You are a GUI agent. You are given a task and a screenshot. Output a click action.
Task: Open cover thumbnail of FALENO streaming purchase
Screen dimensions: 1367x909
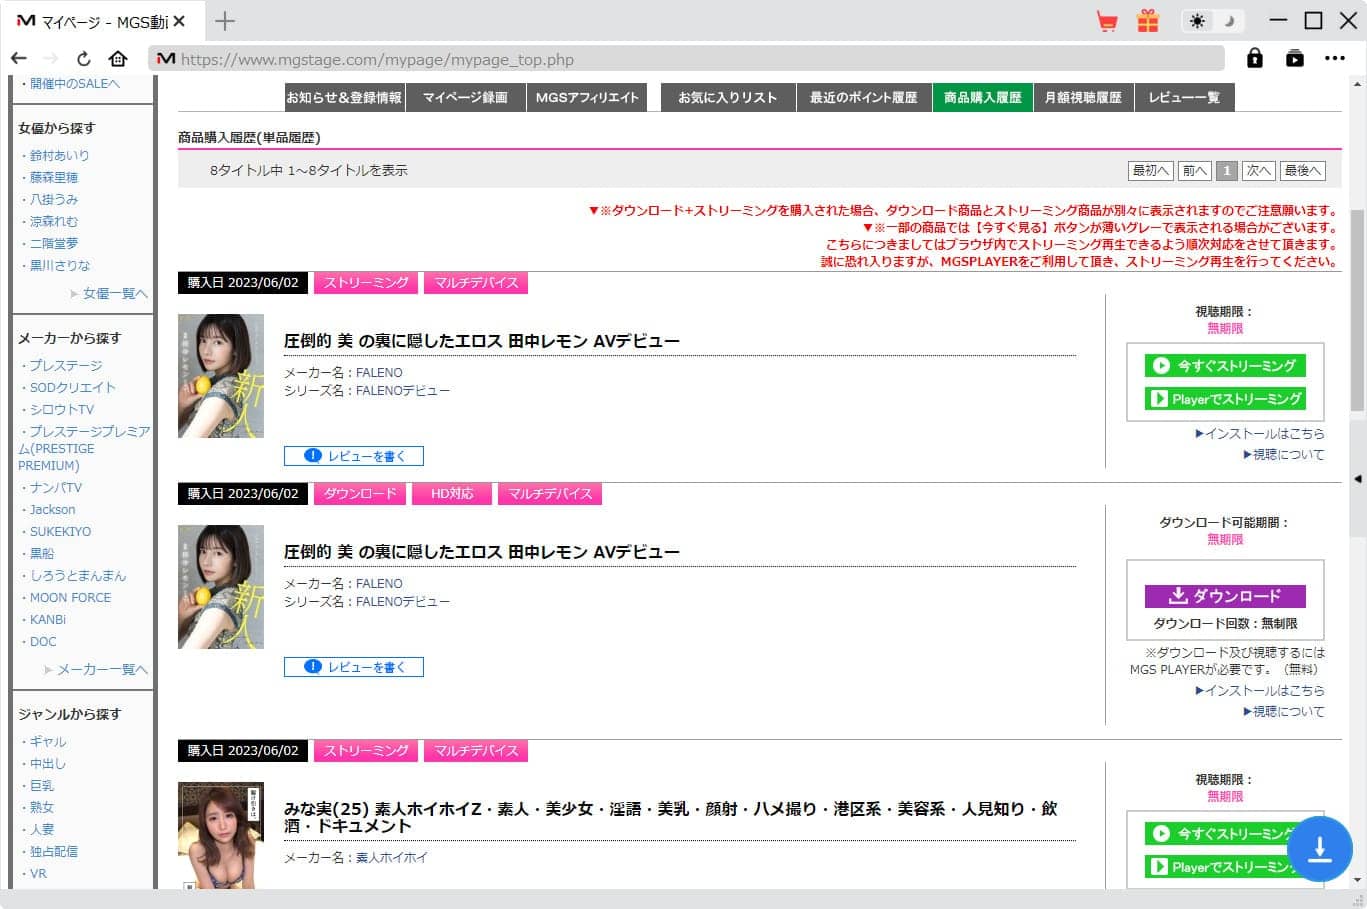(x=221, y=376)
